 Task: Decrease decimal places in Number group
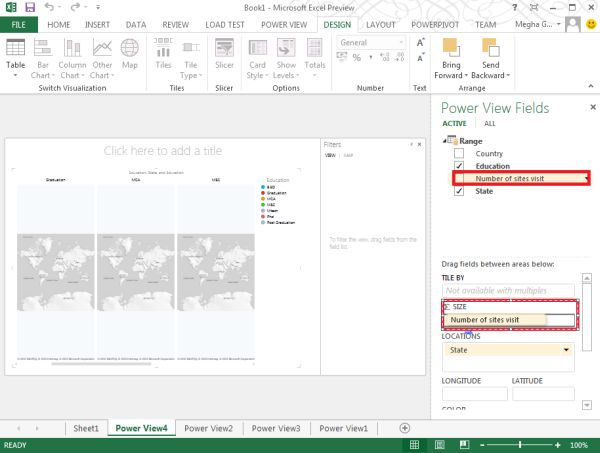tap(399, 58)
